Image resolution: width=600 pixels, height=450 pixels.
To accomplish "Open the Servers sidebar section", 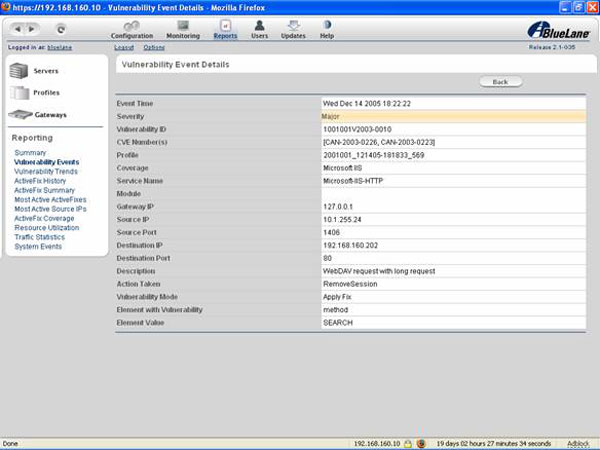I will coord(45,71).
